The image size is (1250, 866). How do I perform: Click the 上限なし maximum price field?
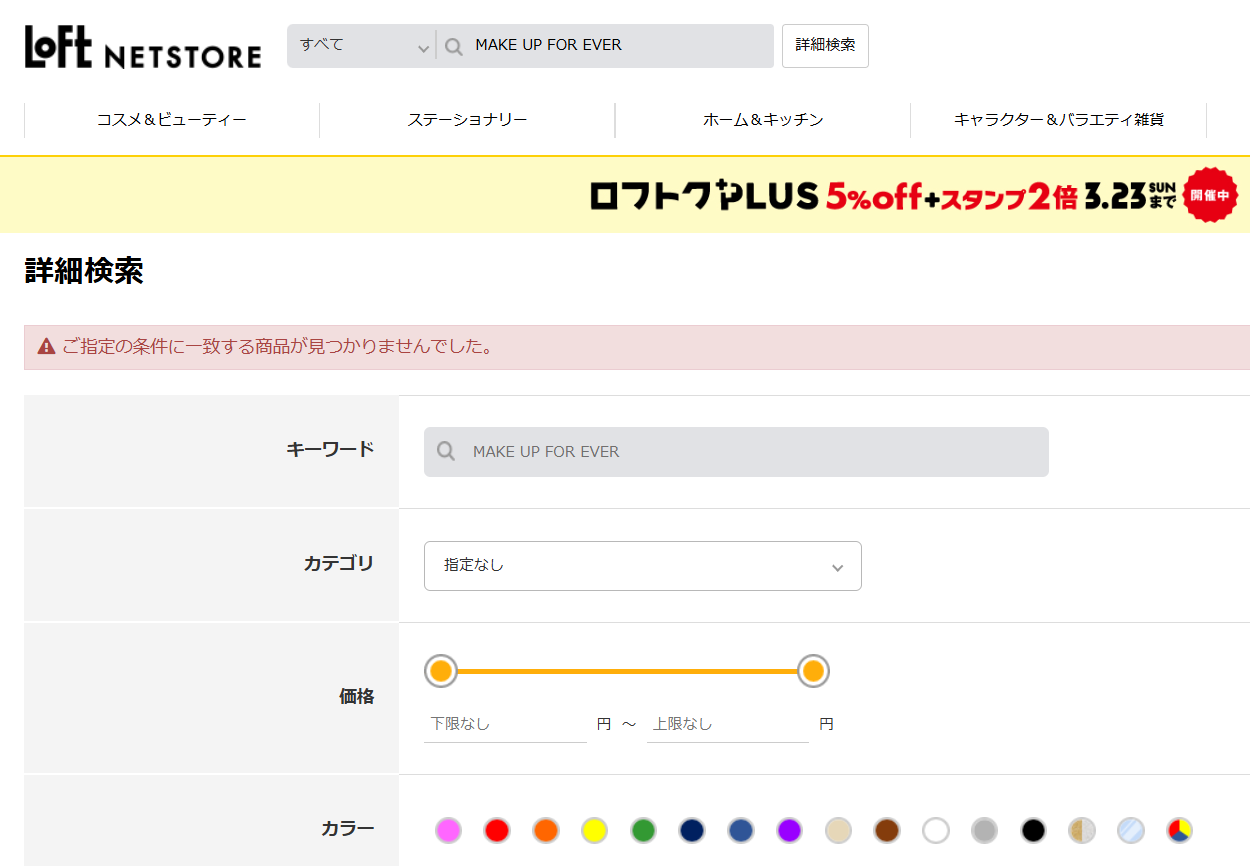[728, 724]
